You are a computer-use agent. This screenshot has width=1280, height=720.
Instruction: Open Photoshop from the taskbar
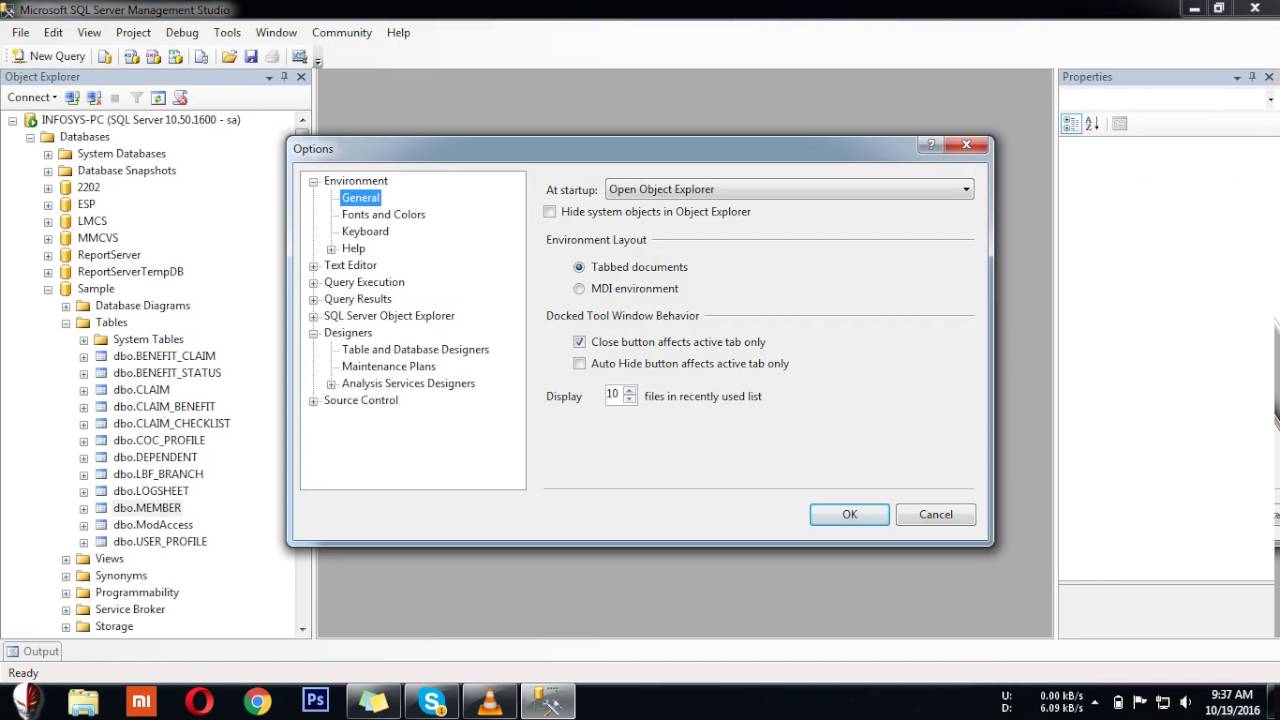tap(315, 702)
